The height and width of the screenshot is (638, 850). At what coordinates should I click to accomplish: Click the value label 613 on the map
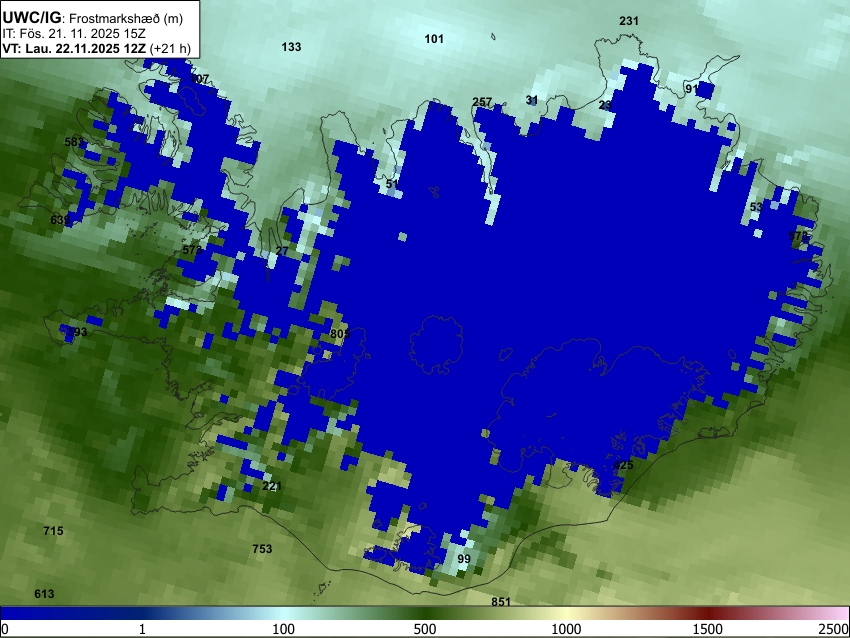point(44,594)
